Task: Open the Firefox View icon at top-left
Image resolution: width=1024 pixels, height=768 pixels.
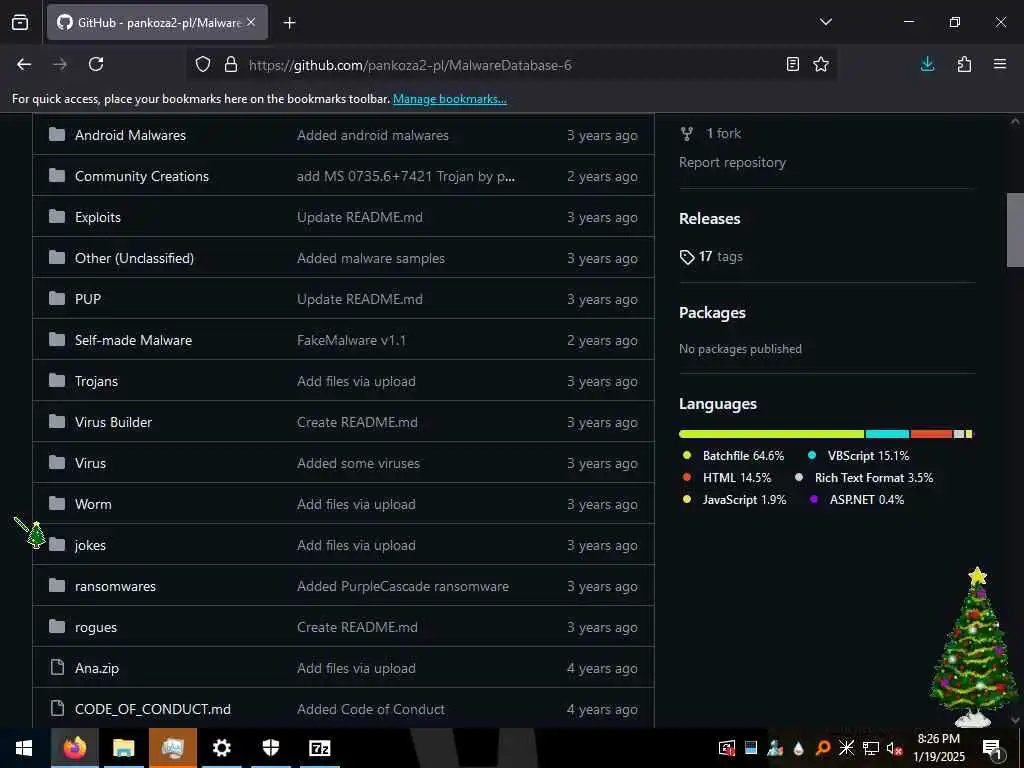Action: (x=20, y=22)
